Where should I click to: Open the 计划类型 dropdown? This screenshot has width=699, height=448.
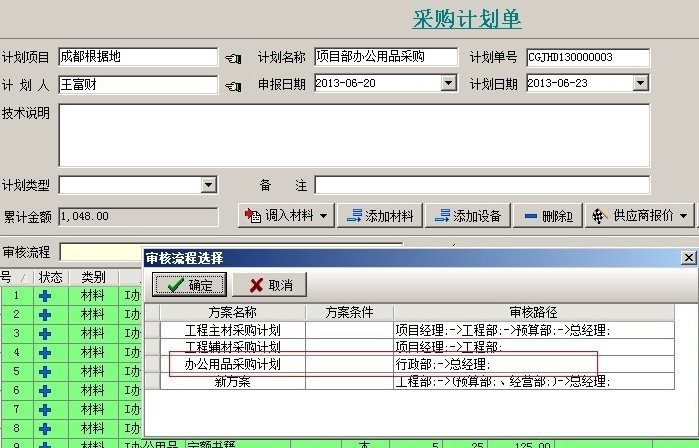[x=209, y=185]
